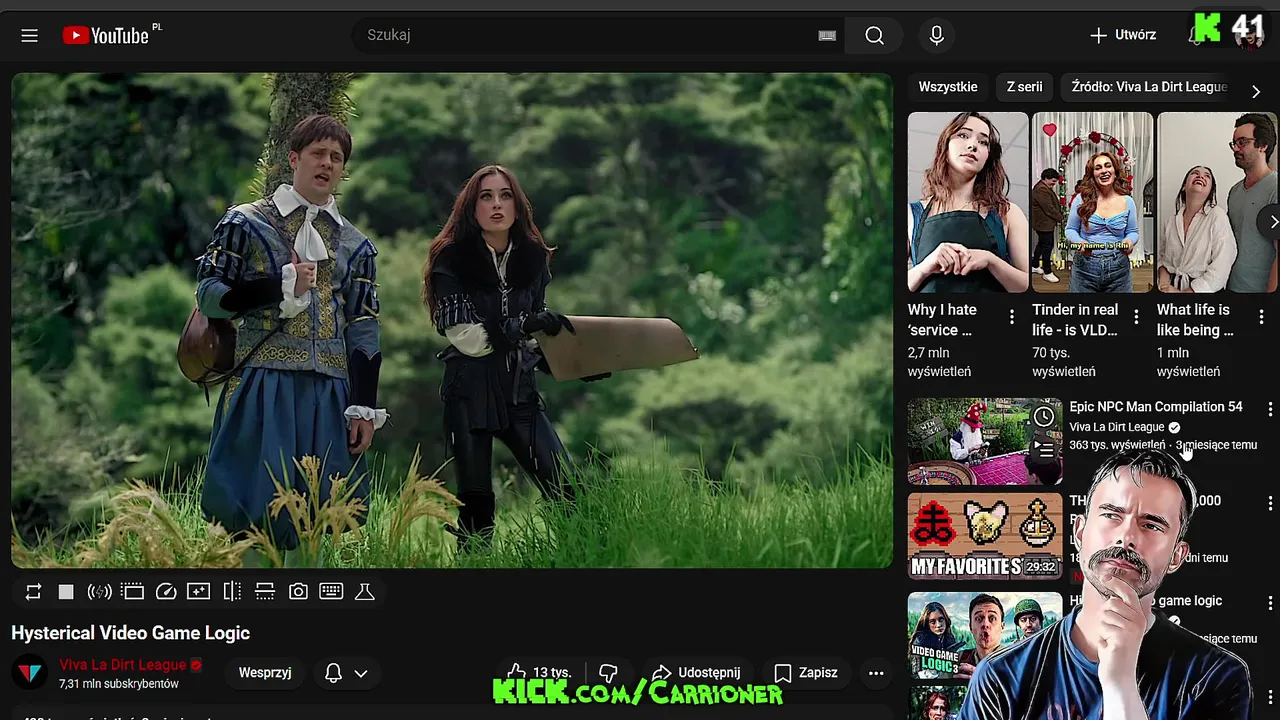
Task: Open options for Epic NPC Man Compilation 54
Action: (x=1270, y=409)
